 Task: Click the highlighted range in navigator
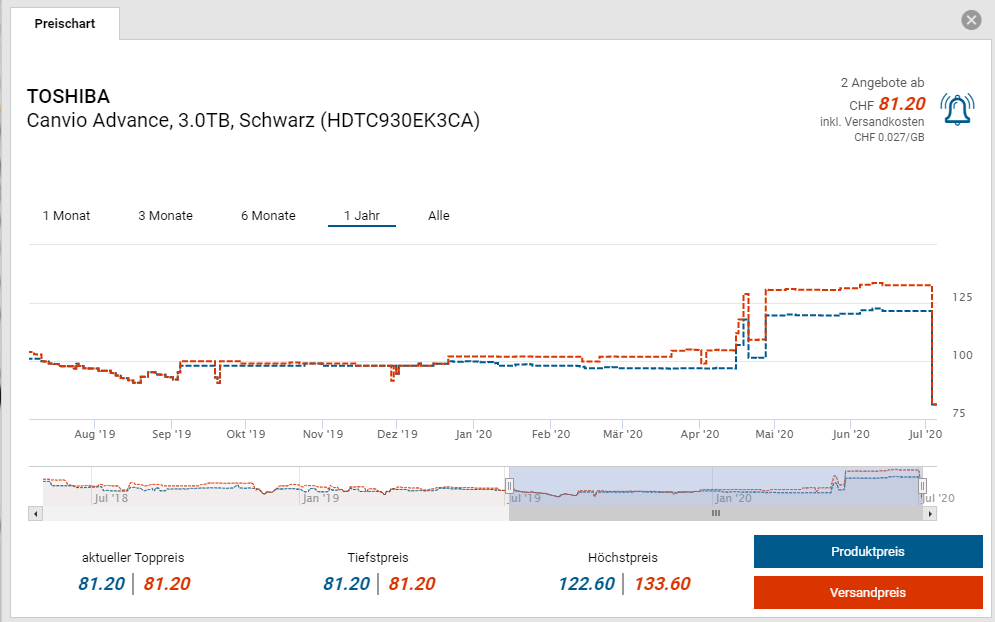tap(716, 485)
